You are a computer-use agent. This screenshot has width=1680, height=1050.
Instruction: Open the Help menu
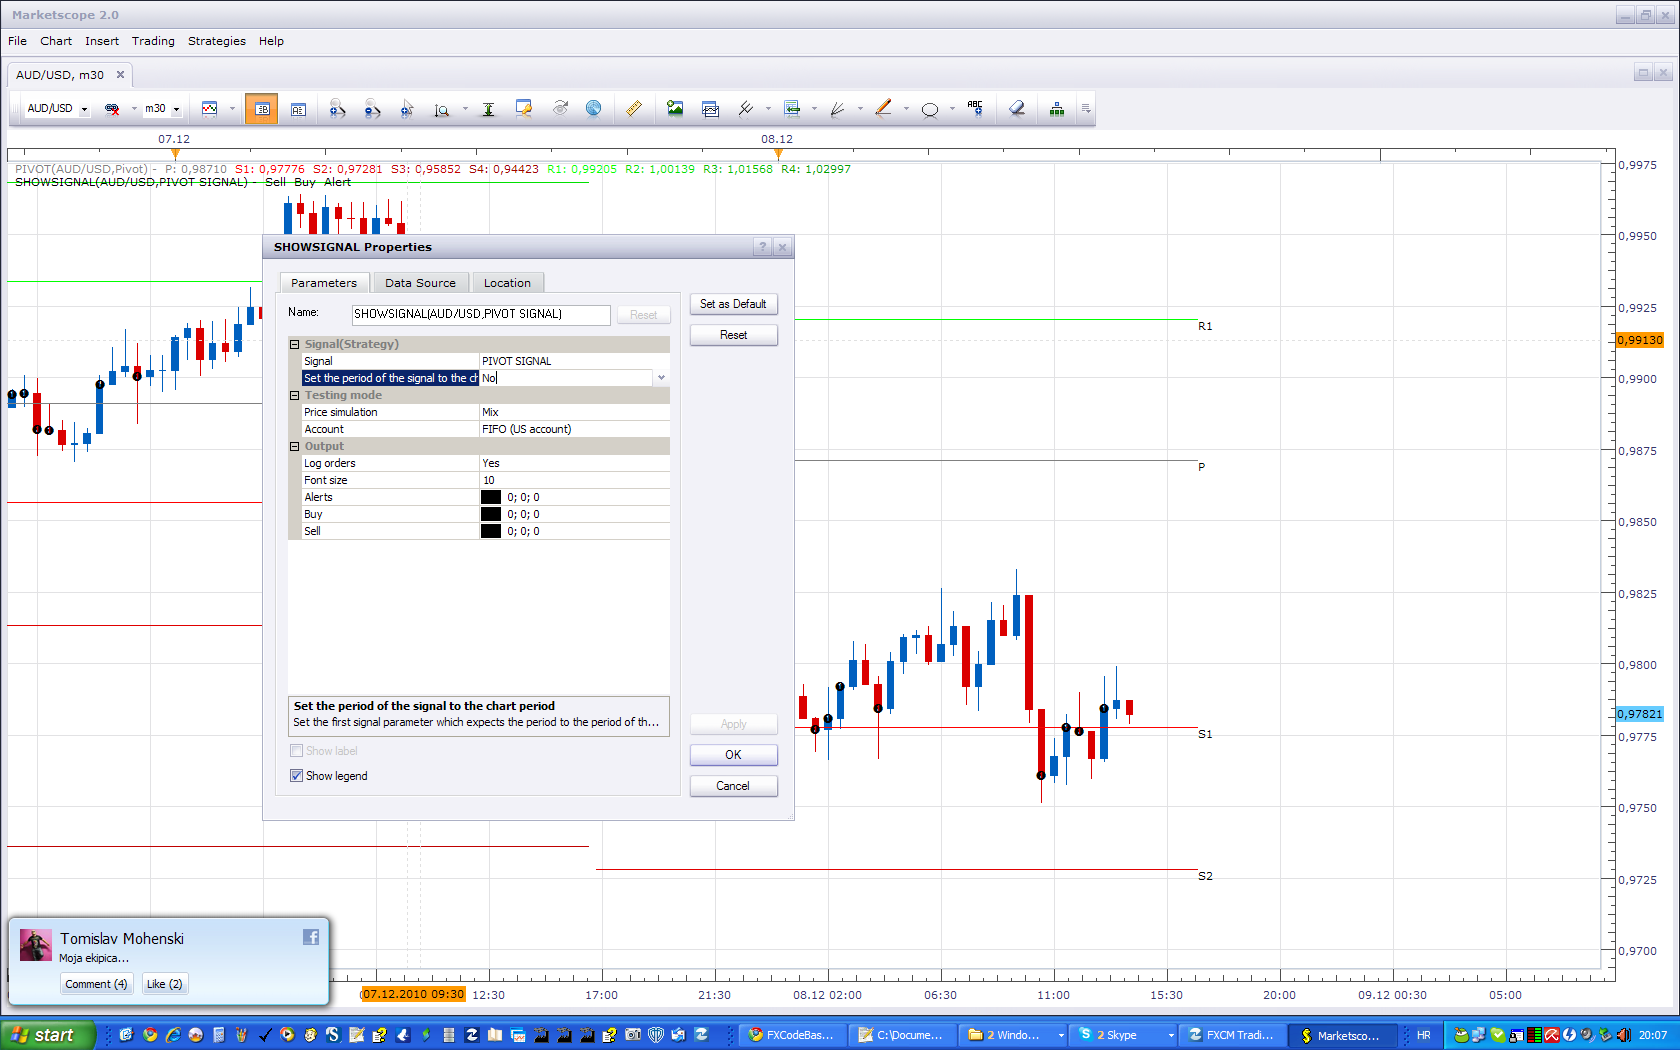(x=271, y=41)
